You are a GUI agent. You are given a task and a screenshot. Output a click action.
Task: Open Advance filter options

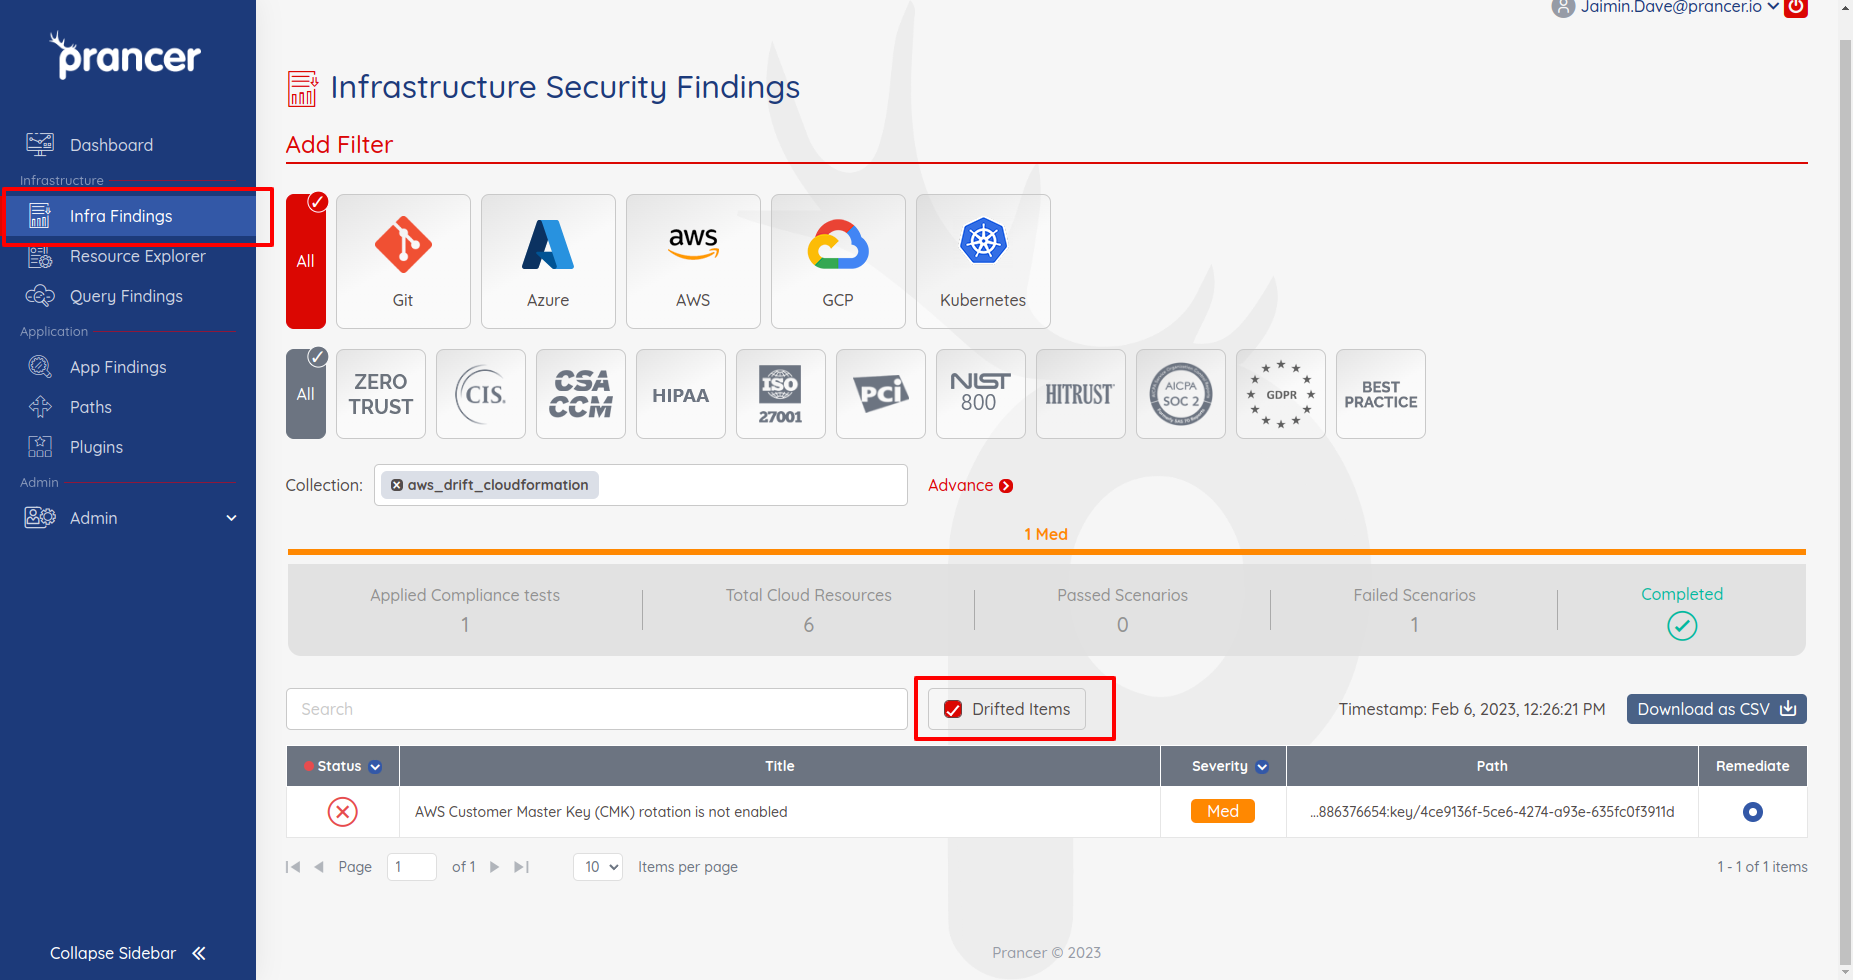point(970,485)
